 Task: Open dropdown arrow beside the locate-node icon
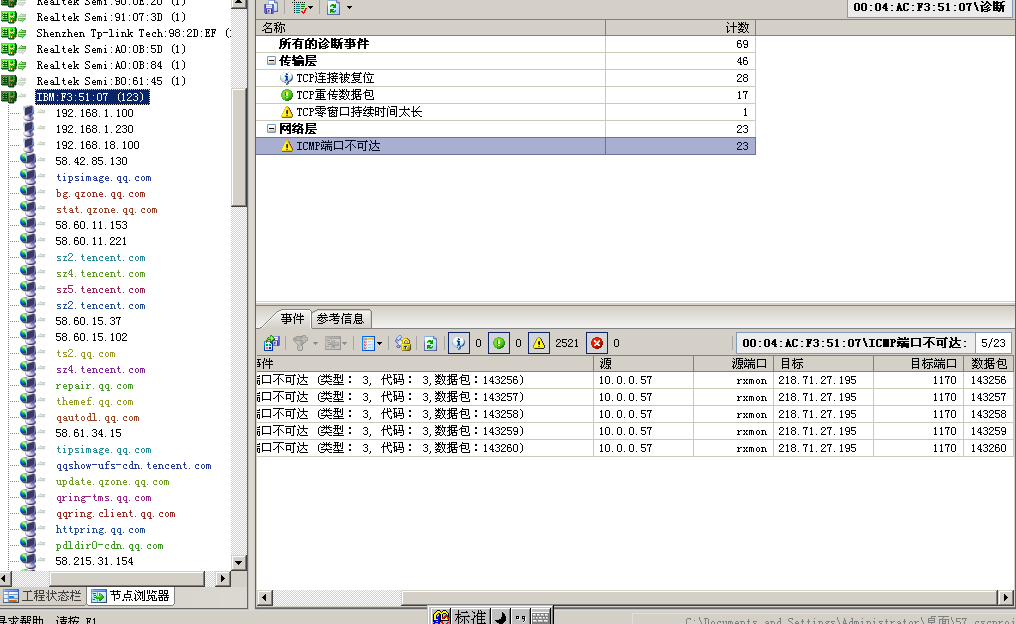tap(344, 343)
